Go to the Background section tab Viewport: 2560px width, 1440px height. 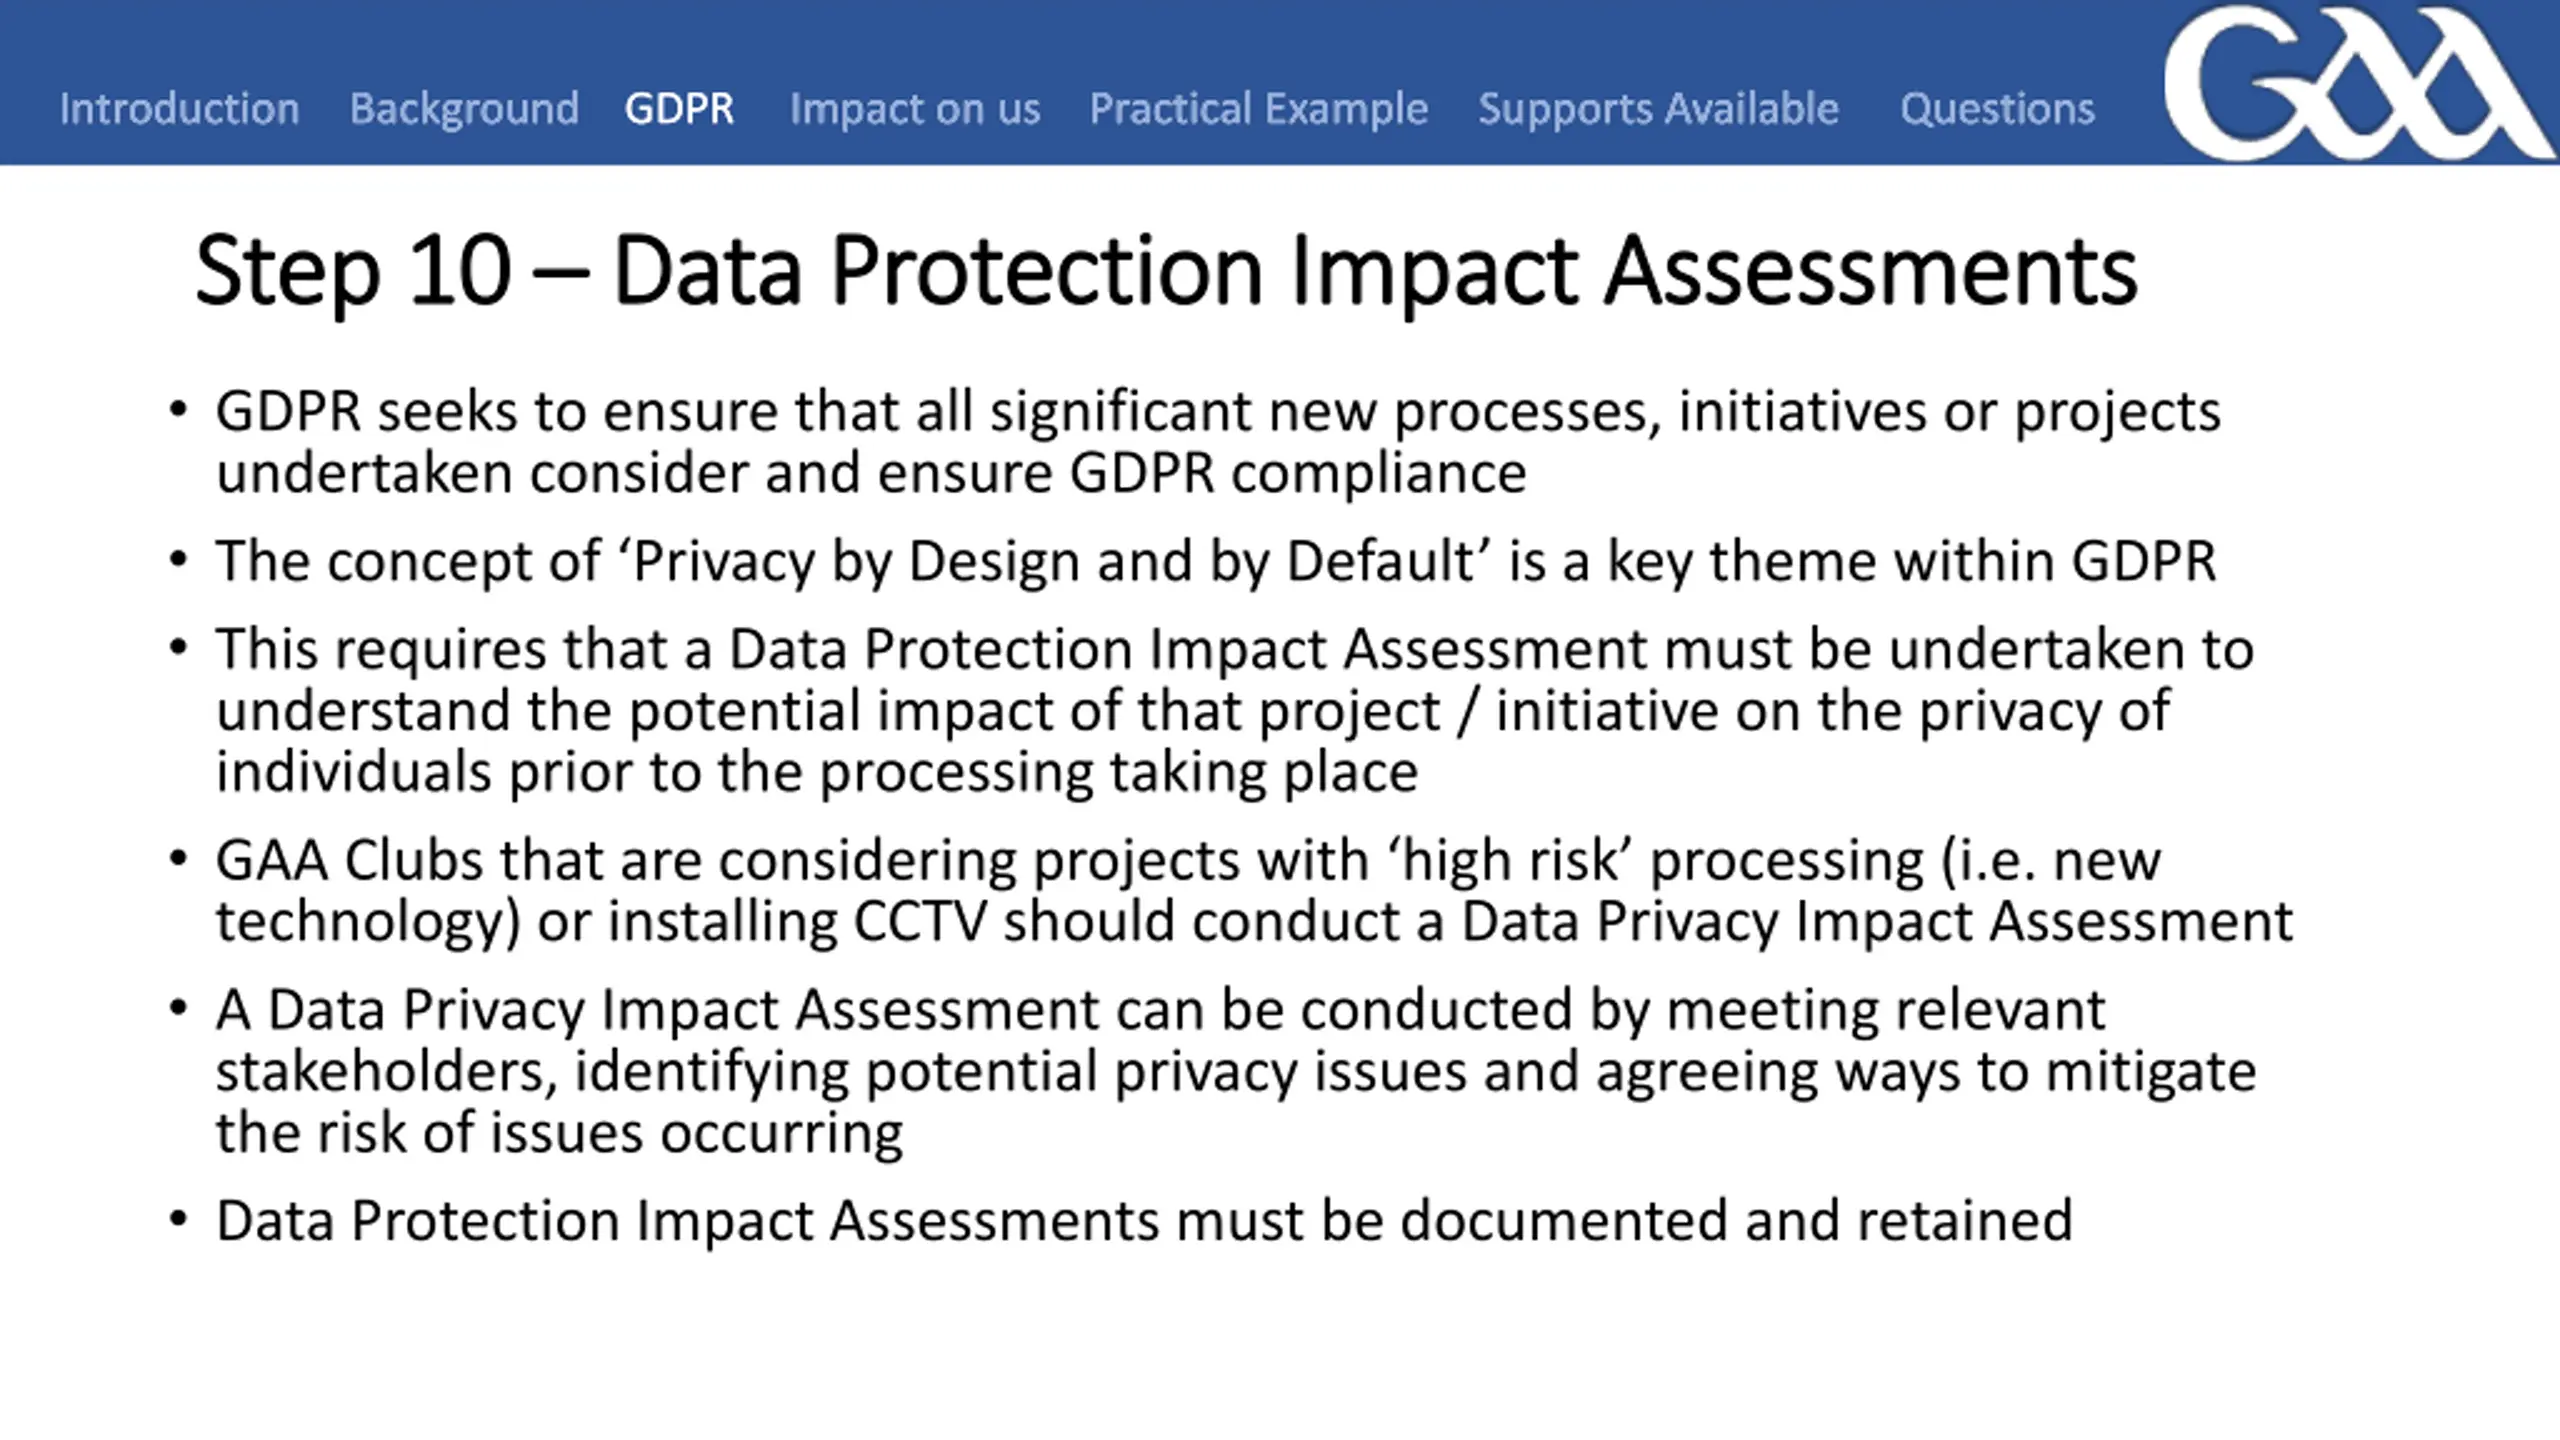(464, 108)
